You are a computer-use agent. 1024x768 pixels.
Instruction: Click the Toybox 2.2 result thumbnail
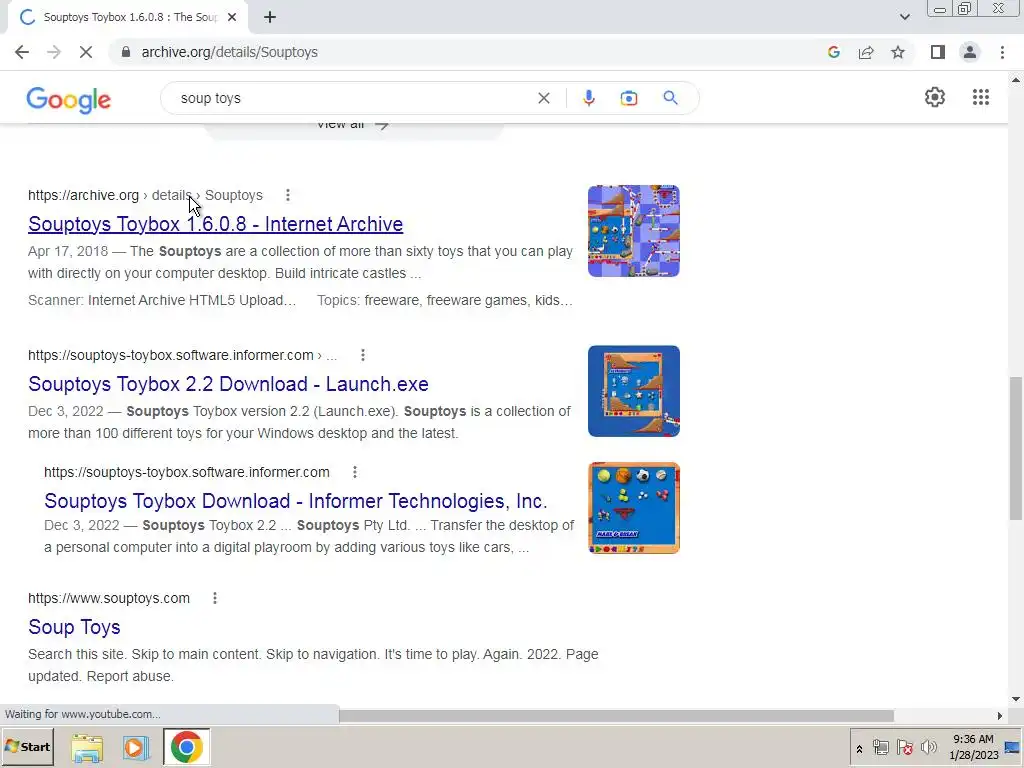pos(633,391)
